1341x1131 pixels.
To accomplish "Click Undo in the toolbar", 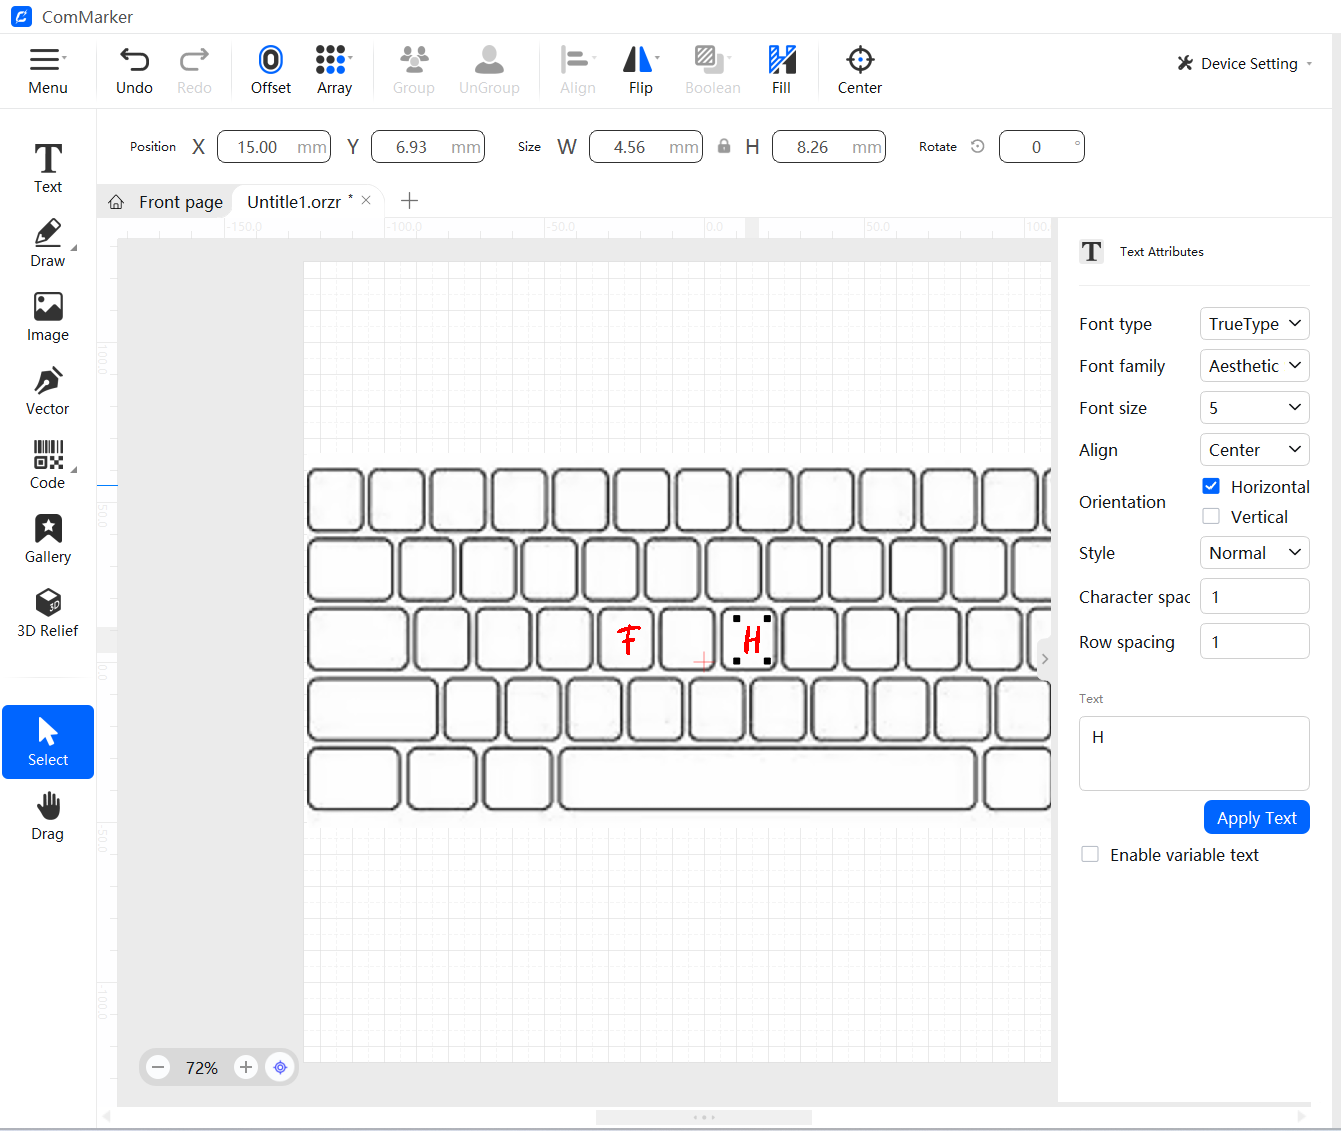I will coord(134,68).
